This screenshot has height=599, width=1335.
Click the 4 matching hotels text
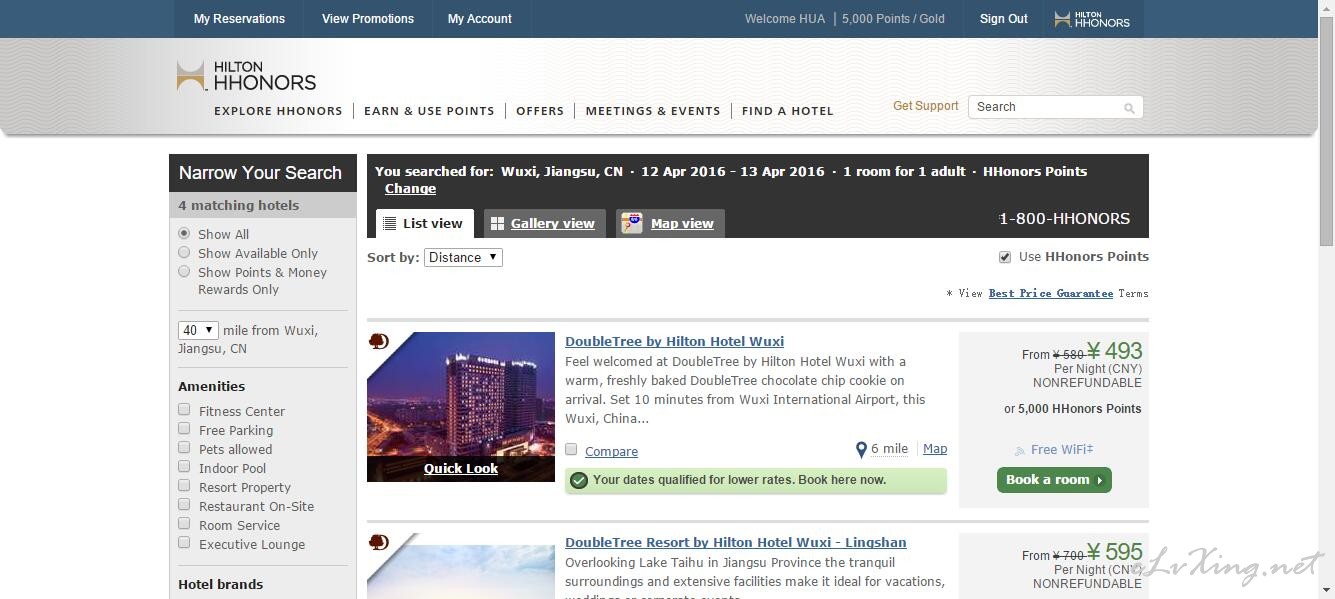239,206
